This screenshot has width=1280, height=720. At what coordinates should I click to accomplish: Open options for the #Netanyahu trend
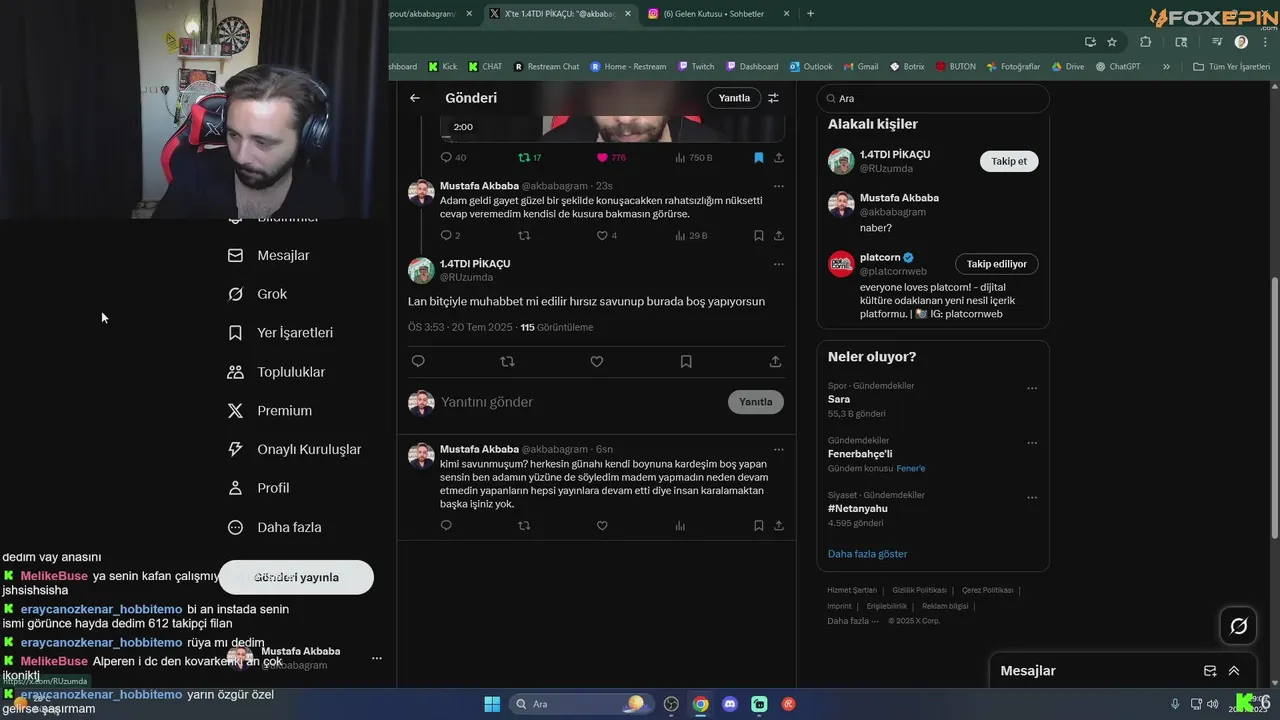pyautogui.click(x=1032, y=497)
